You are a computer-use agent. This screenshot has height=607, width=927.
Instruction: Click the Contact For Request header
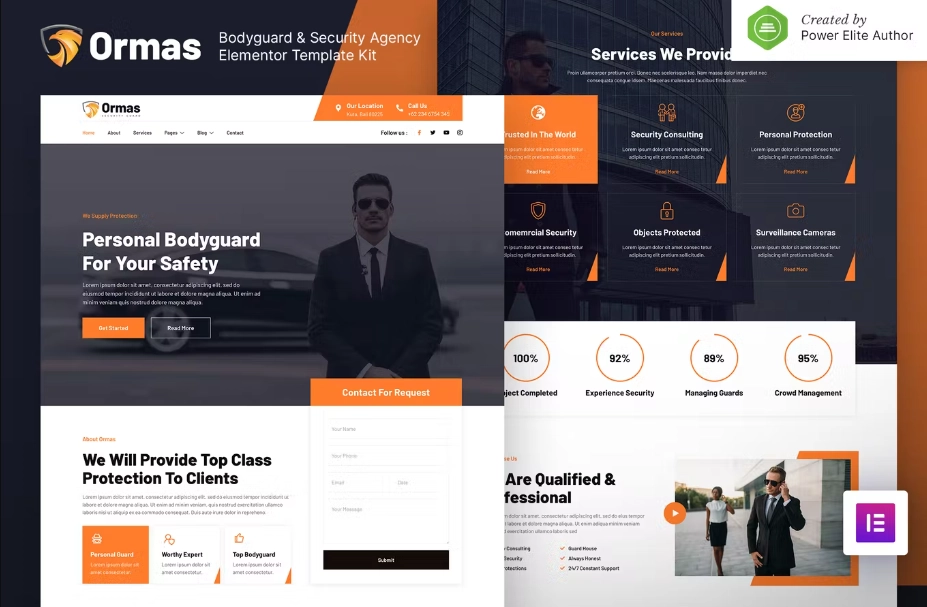click(386, 392)
